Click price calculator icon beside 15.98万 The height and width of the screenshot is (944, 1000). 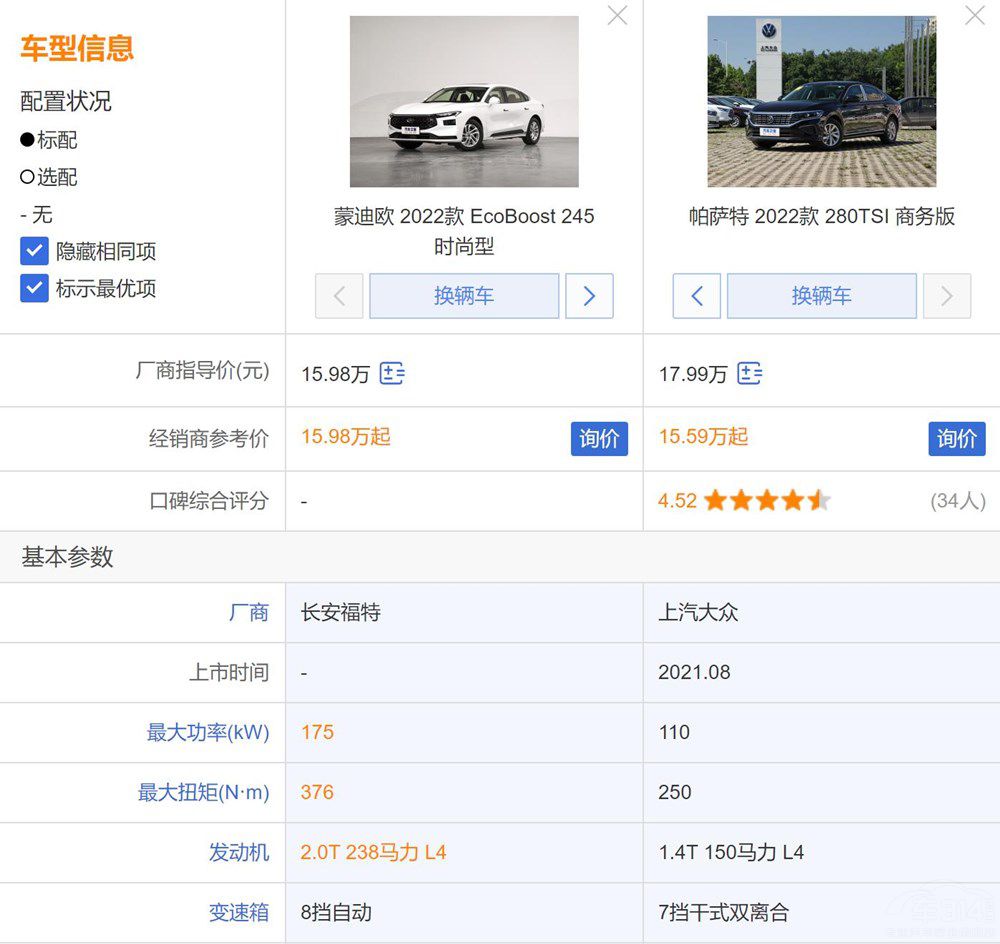click(x=392, y=374)
